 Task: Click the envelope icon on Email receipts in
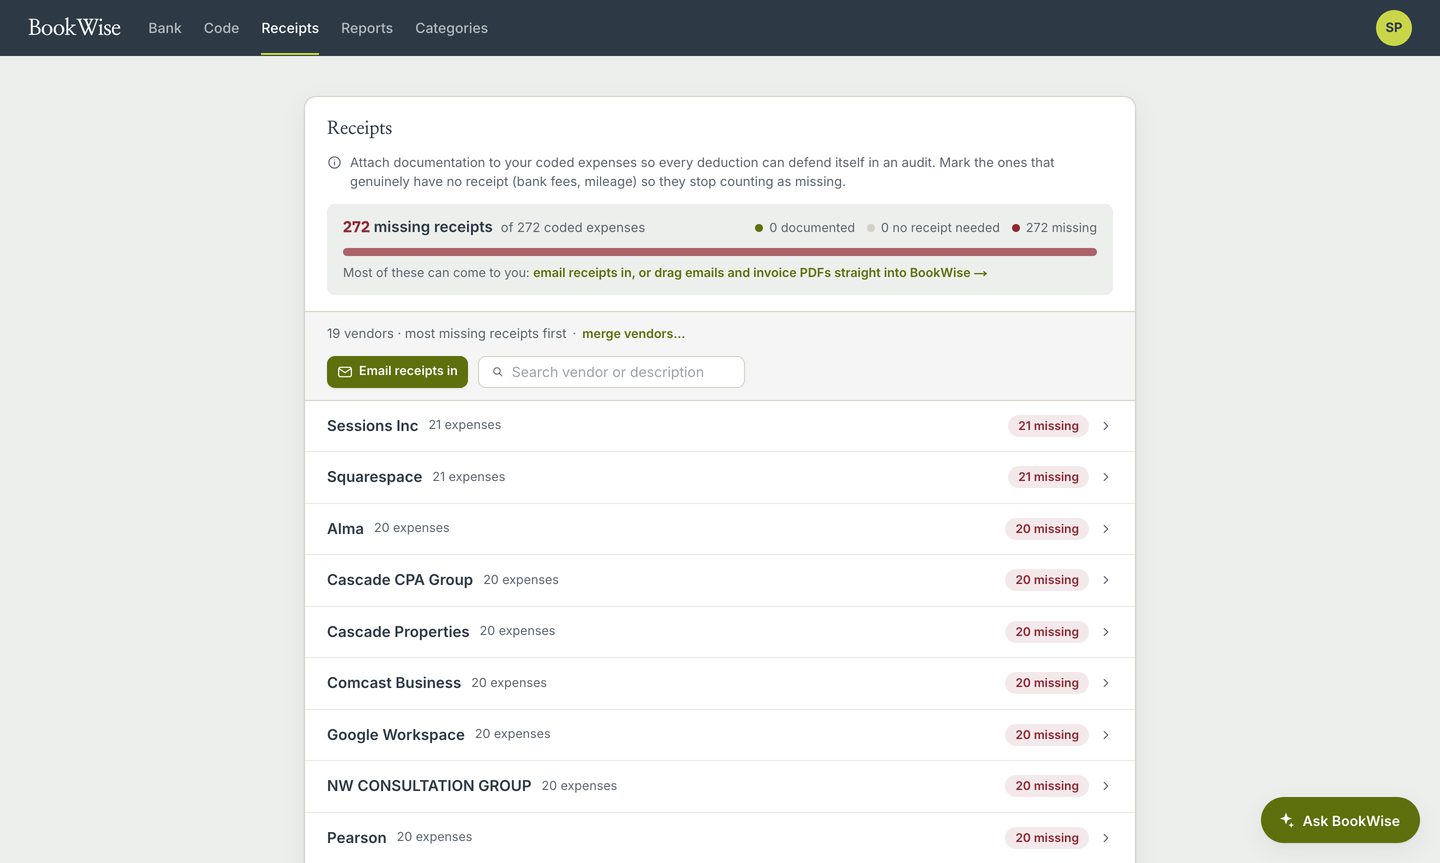click(x=345, y=372)
